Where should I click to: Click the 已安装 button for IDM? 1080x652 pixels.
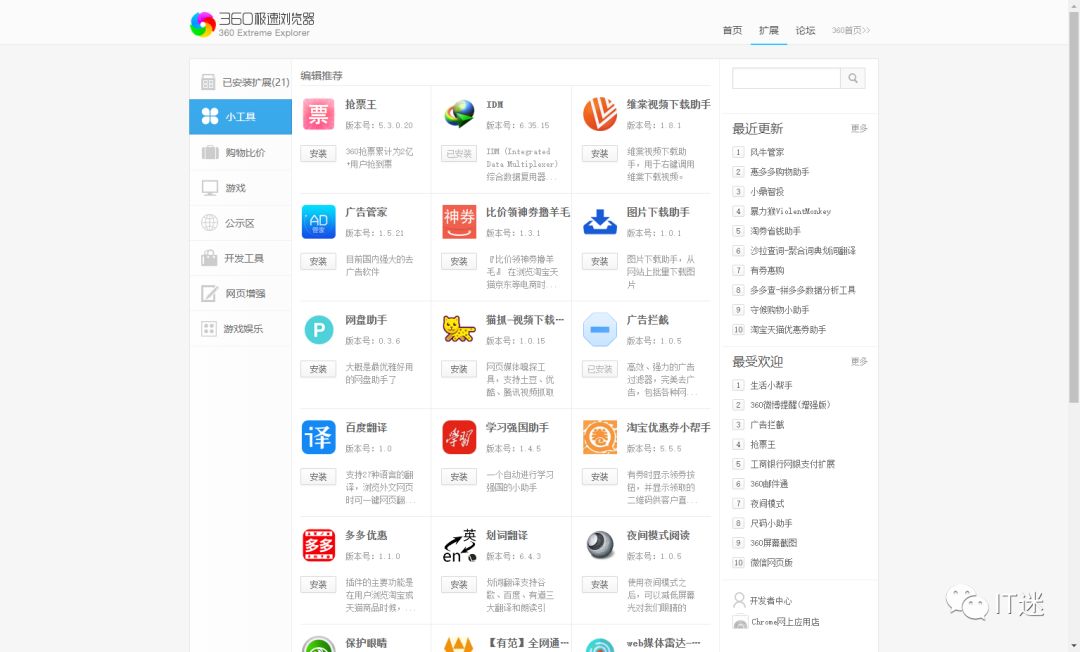(459, 154)
